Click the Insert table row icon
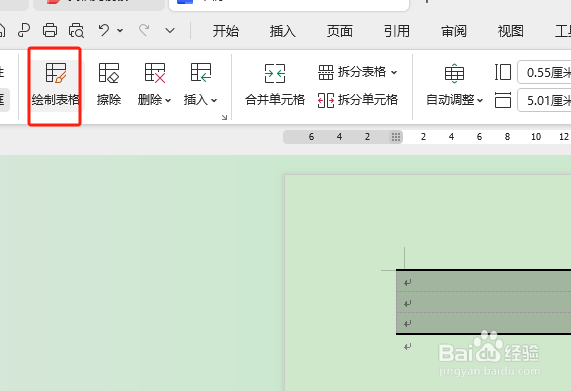This screenshot has height=391, width=571. point(201,72)
